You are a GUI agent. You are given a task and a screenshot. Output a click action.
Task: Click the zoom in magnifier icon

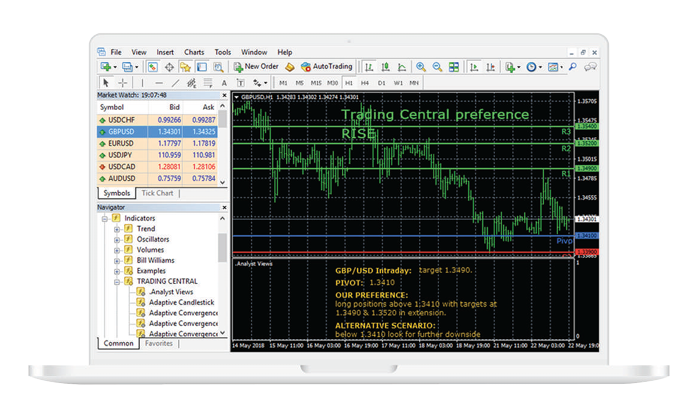pyautogui.click(x=421, y=67)
